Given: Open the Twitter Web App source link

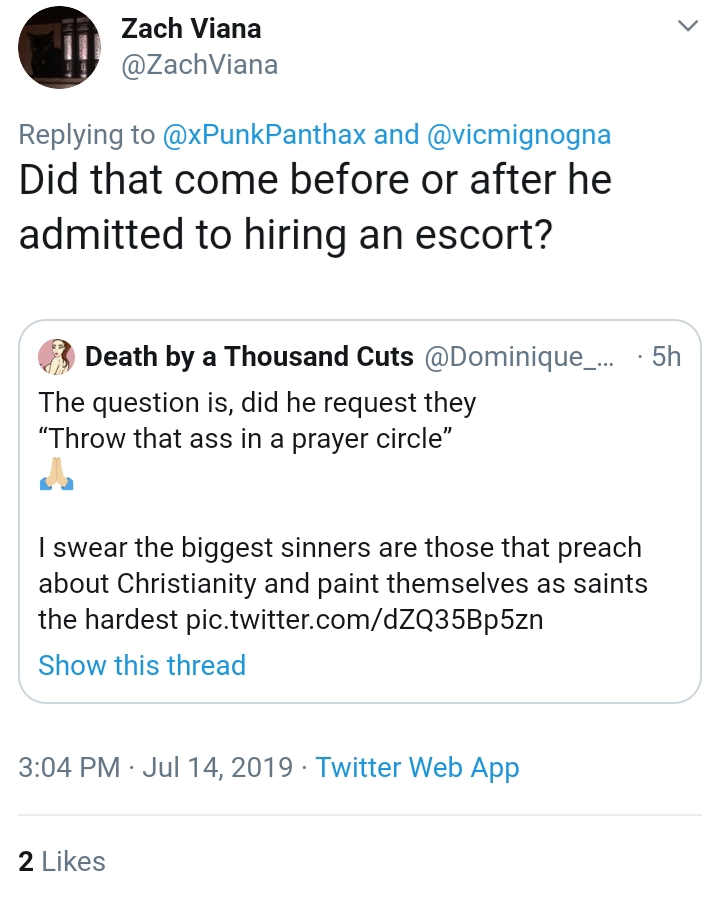Looking at the screenshot, I should [417, 768].
